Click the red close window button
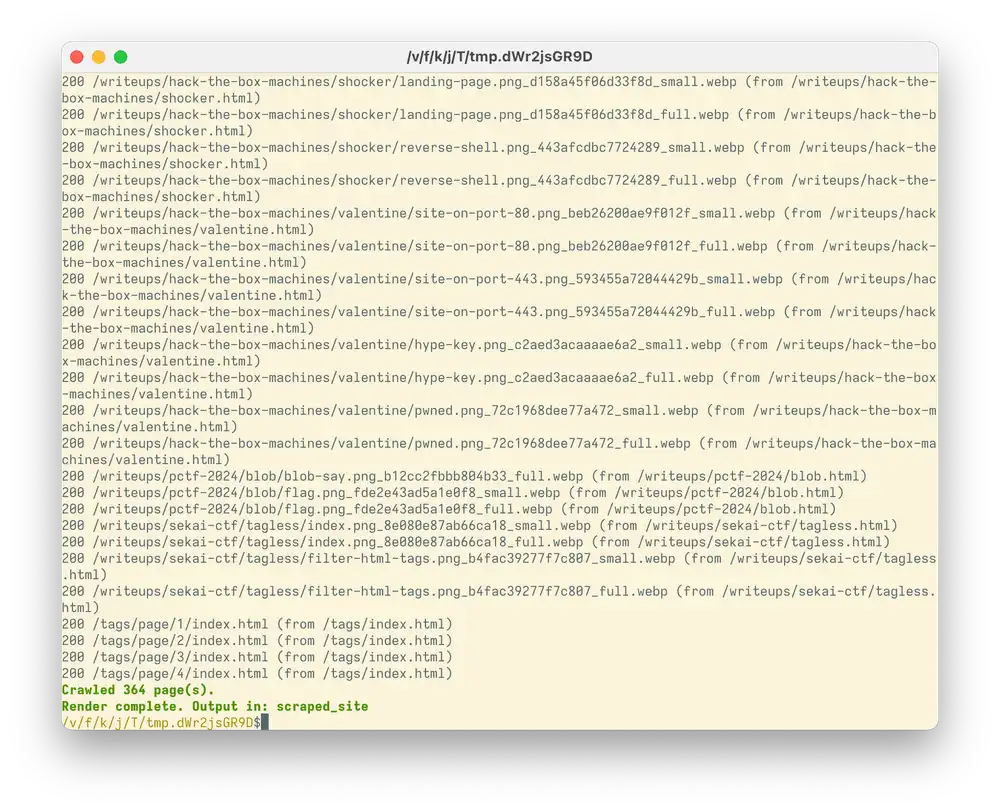The height and width of the screenshot is (811, 1000). tap(77, 57)
